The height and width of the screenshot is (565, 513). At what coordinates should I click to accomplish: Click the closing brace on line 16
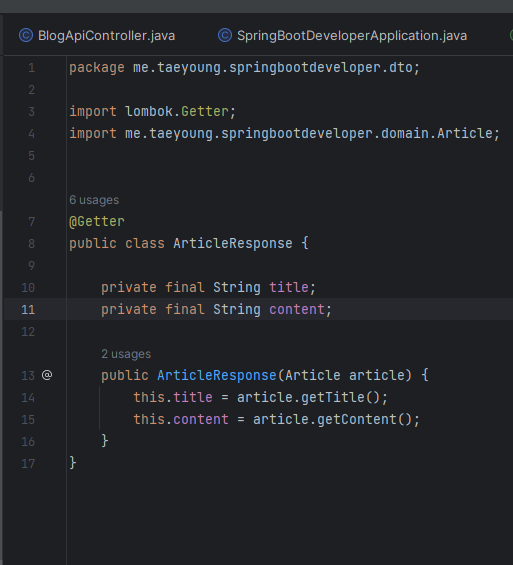pyautogui.click(x=105, y=441)
